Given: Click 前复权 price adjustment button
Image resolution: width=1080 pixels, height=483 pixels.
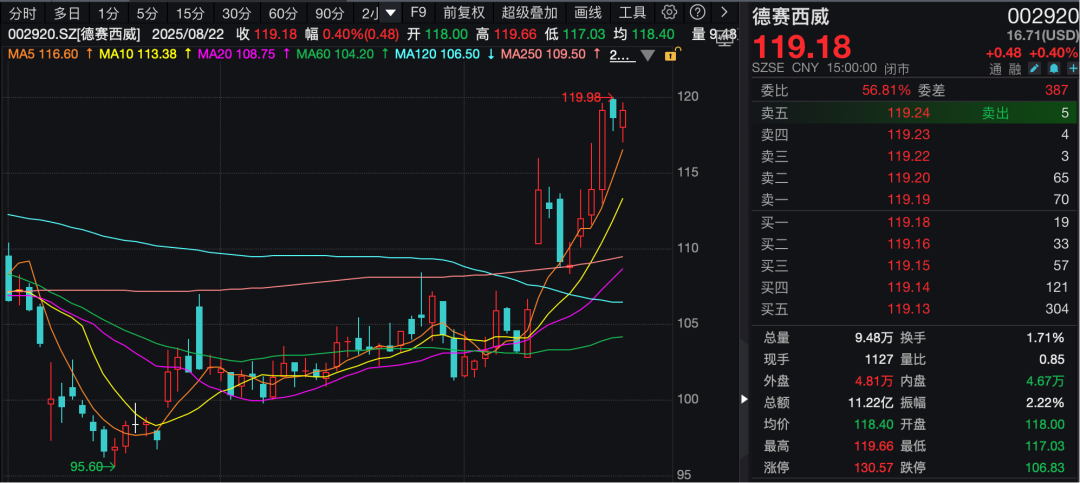Looking at the screenshot, I should pyautogui.click(x=464, y=13).
